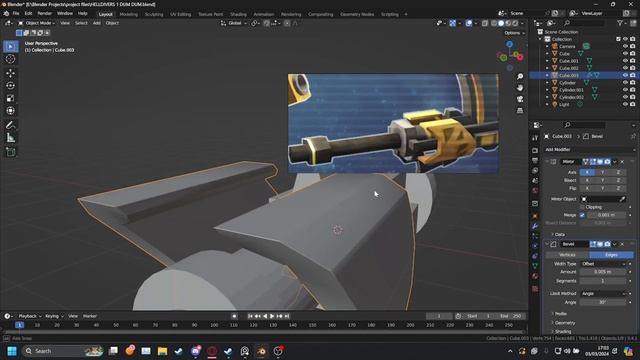Open the Width Type Offset dropdown
The width and height of the screenshot is (640, 360).
coord(603,264)
